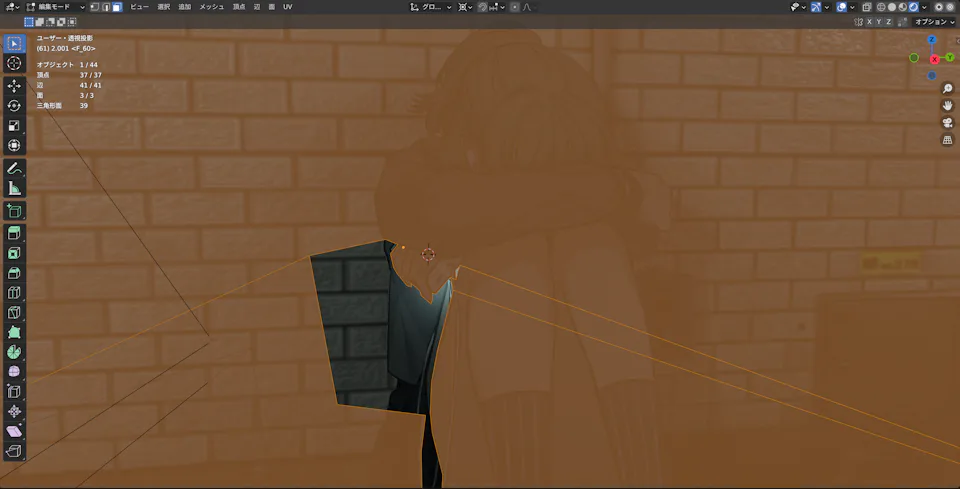Open the ビュー menu

click(x=139, y=7)
